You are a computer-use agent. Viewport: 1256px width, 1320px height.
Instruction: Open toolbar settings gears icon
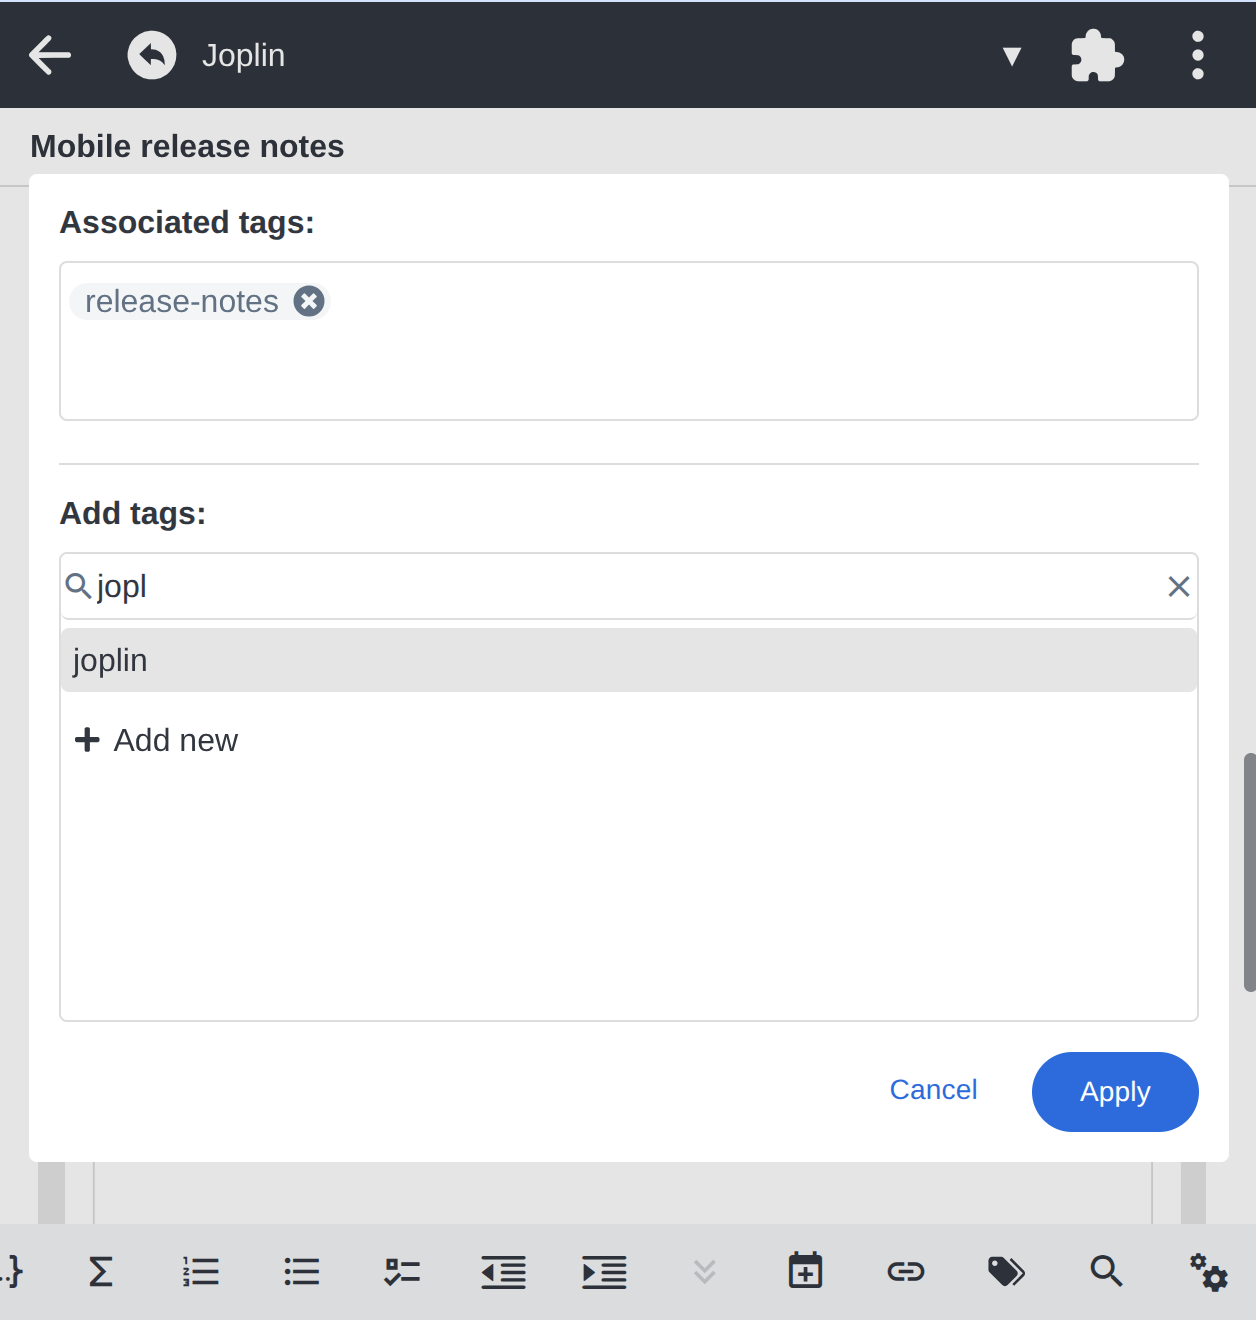(1208, 1272)
